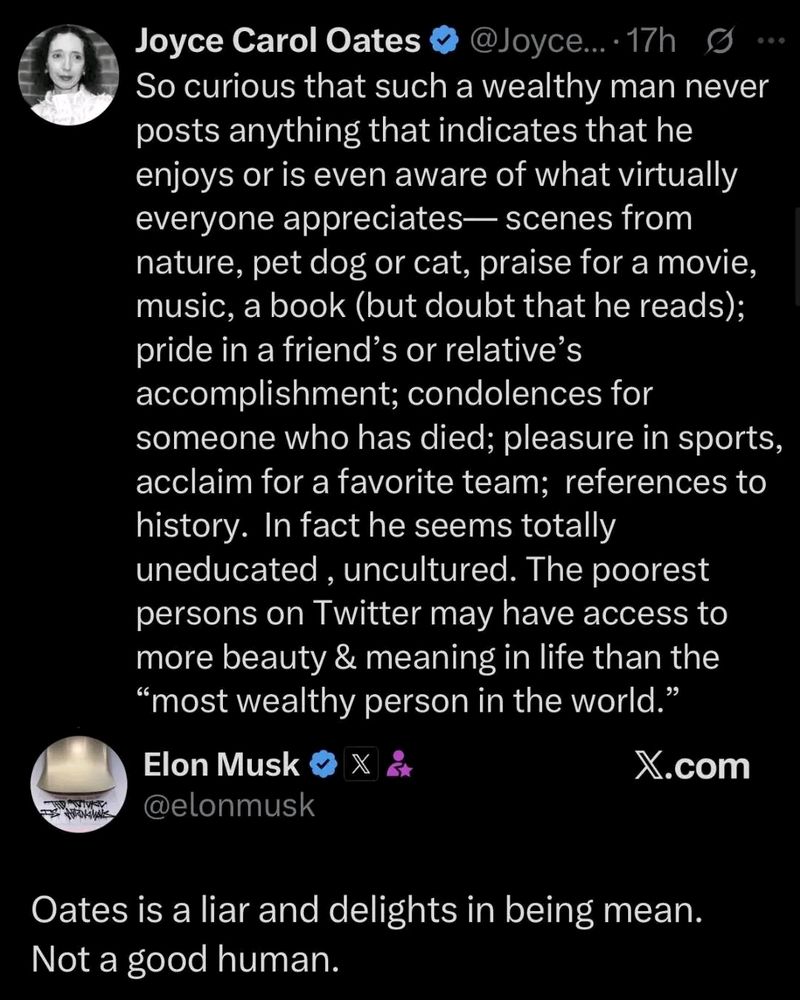800x1000 pixels.
Task: Click the blocked-account indicator icon near the timestamp
Action: 718,40
